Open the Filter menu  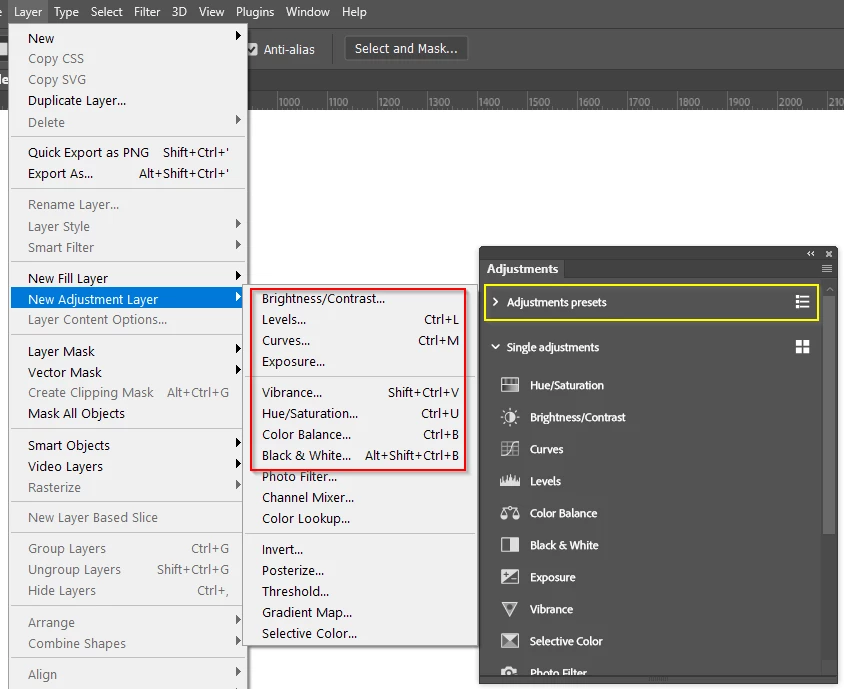click(147, 12)
